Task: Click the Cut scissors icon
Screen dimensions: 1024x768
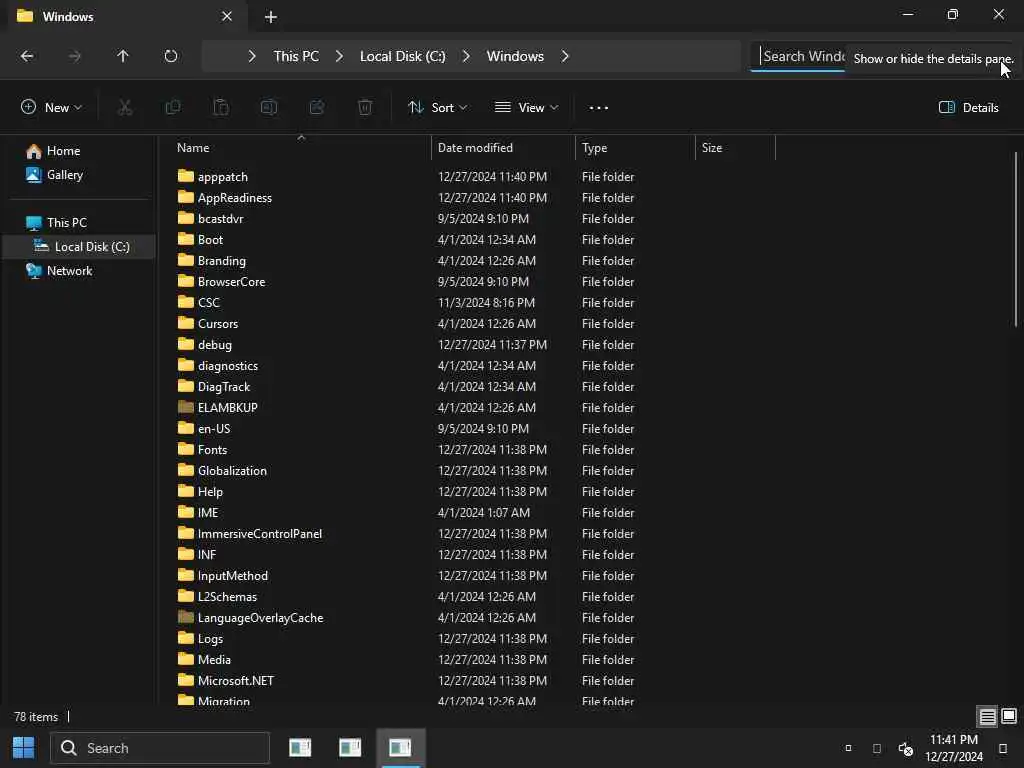Action: pos(125,107)
